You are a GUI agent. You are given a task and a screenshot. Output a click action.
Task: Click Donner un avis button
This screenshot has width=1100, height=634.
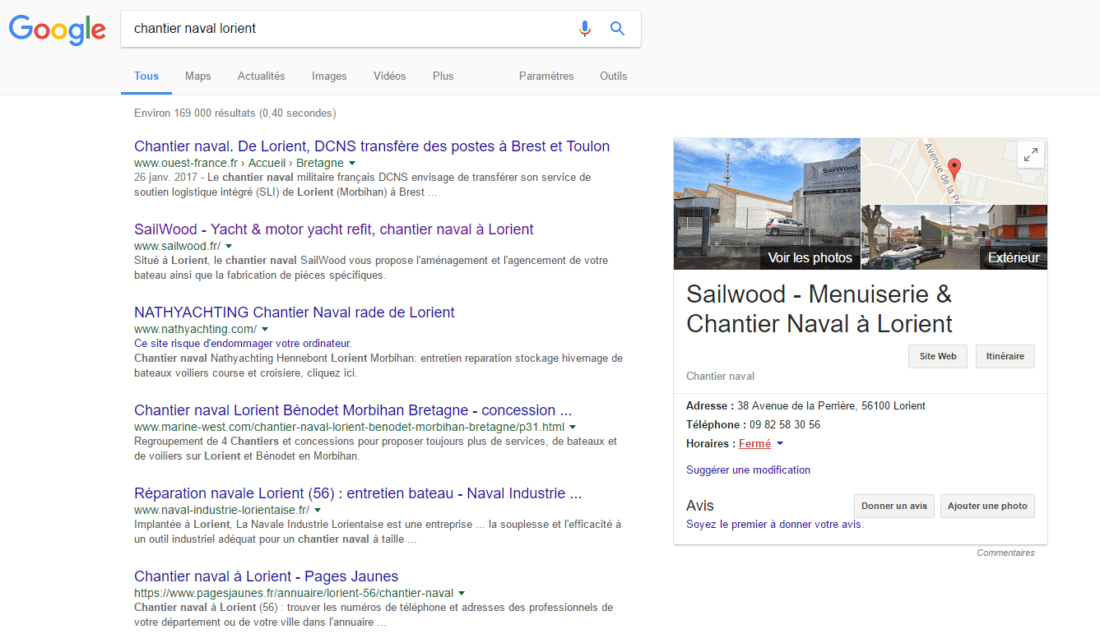tap(894, 506)
